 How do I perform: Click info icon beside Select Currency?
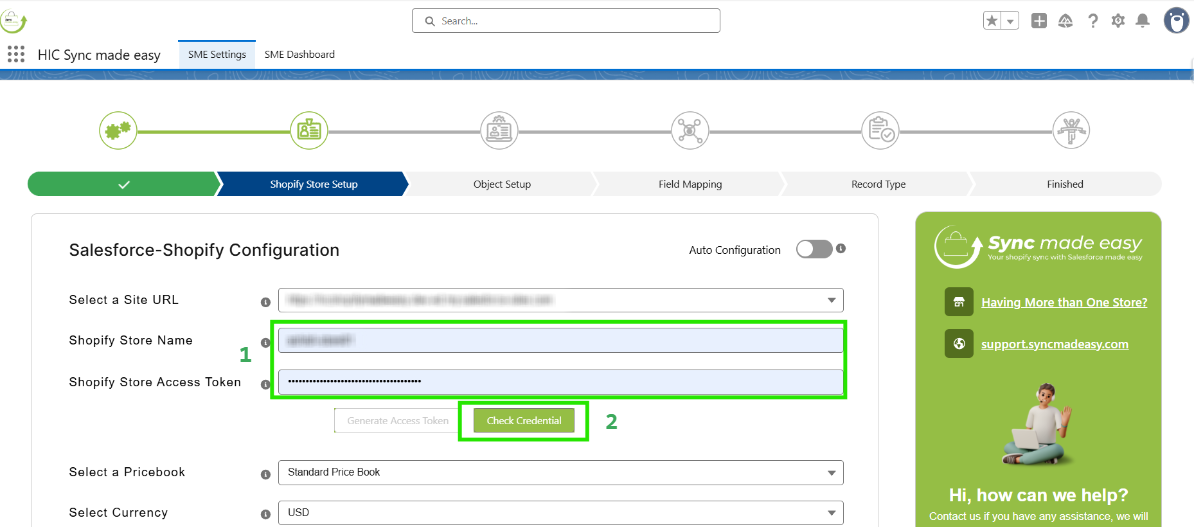266,514
